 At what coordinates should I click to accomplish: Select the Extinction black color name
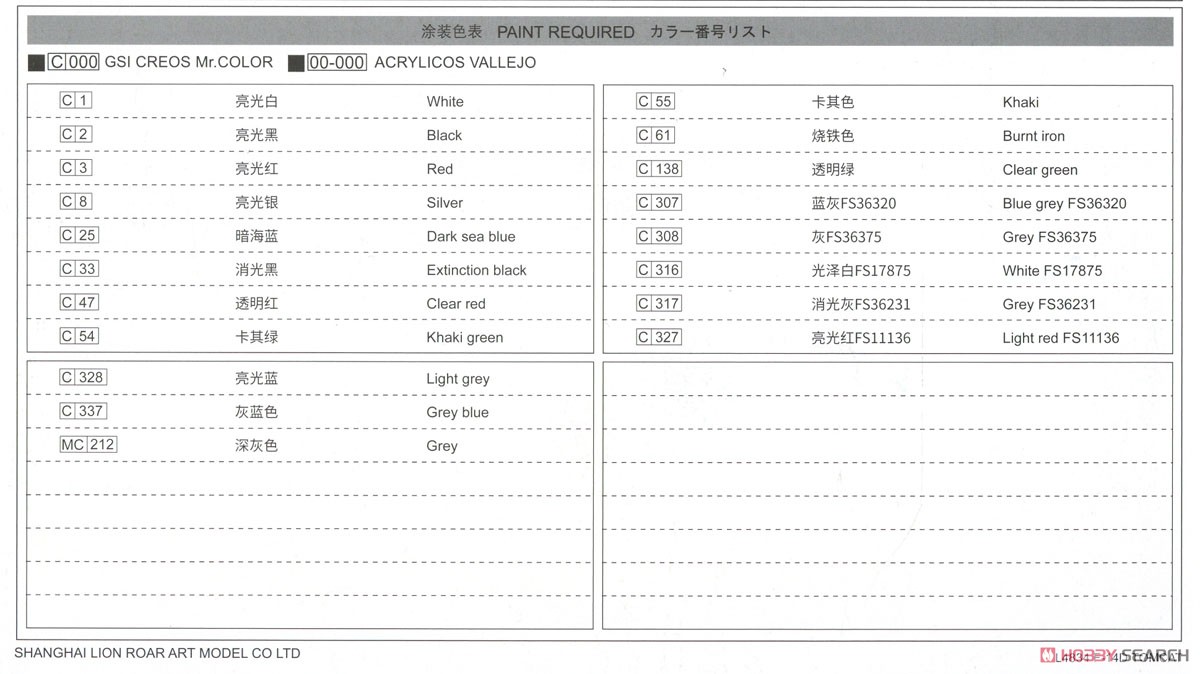pyautogui.click(x=476, y=270)
